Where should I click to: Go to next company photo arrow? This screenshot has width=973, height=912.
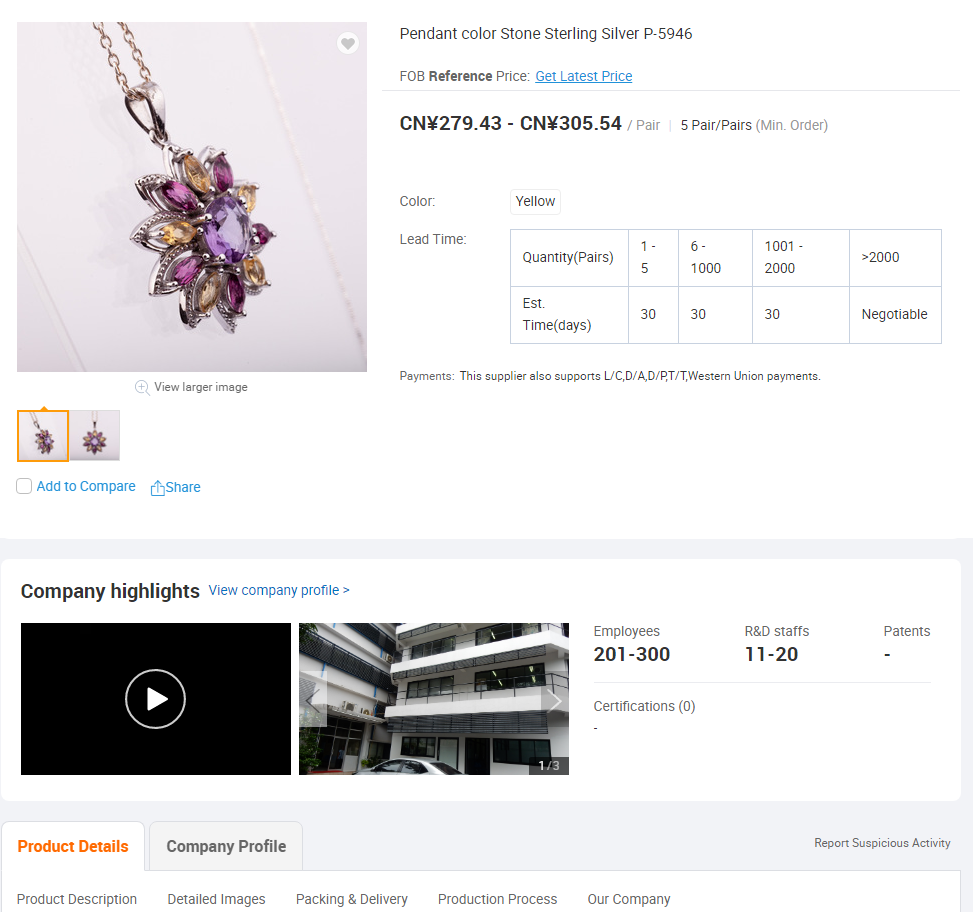coord(555,700)
